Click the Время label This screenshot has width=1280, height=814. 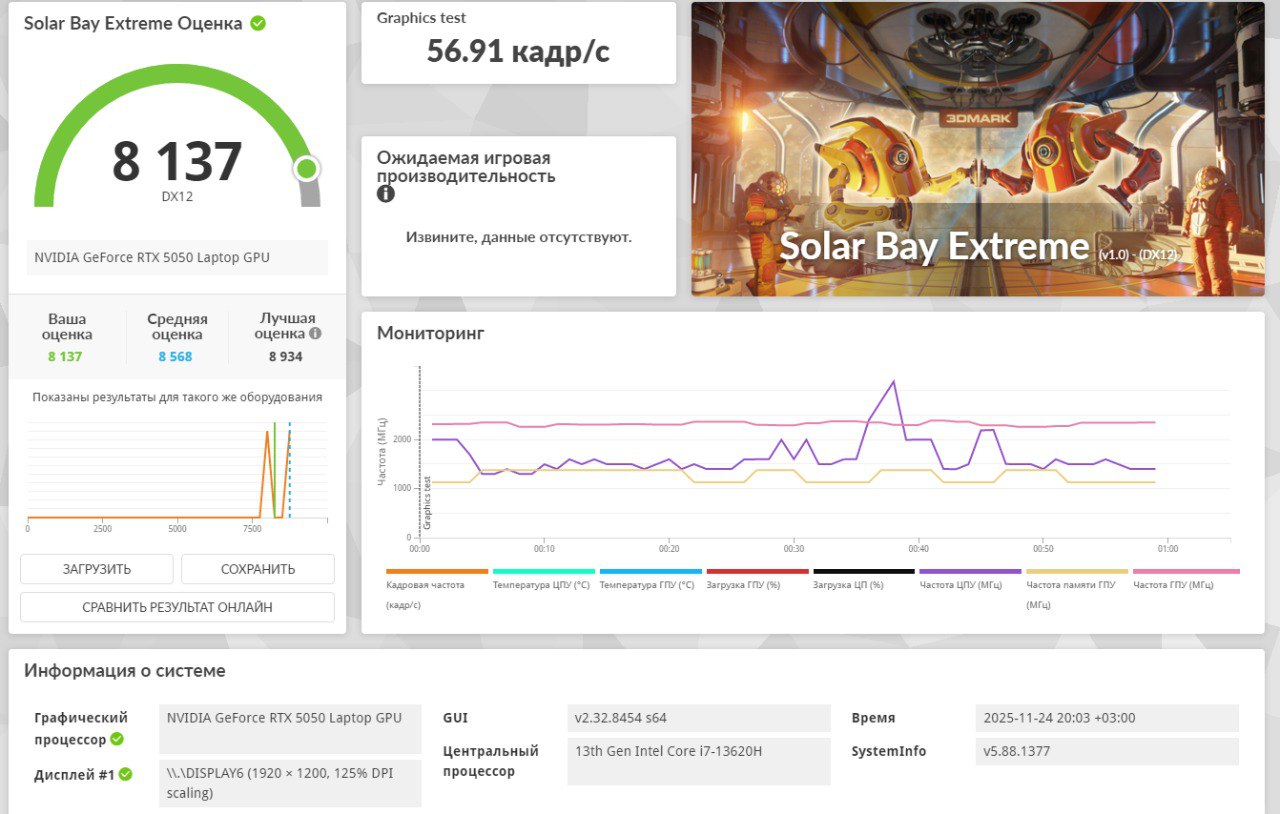pos(873,718)
